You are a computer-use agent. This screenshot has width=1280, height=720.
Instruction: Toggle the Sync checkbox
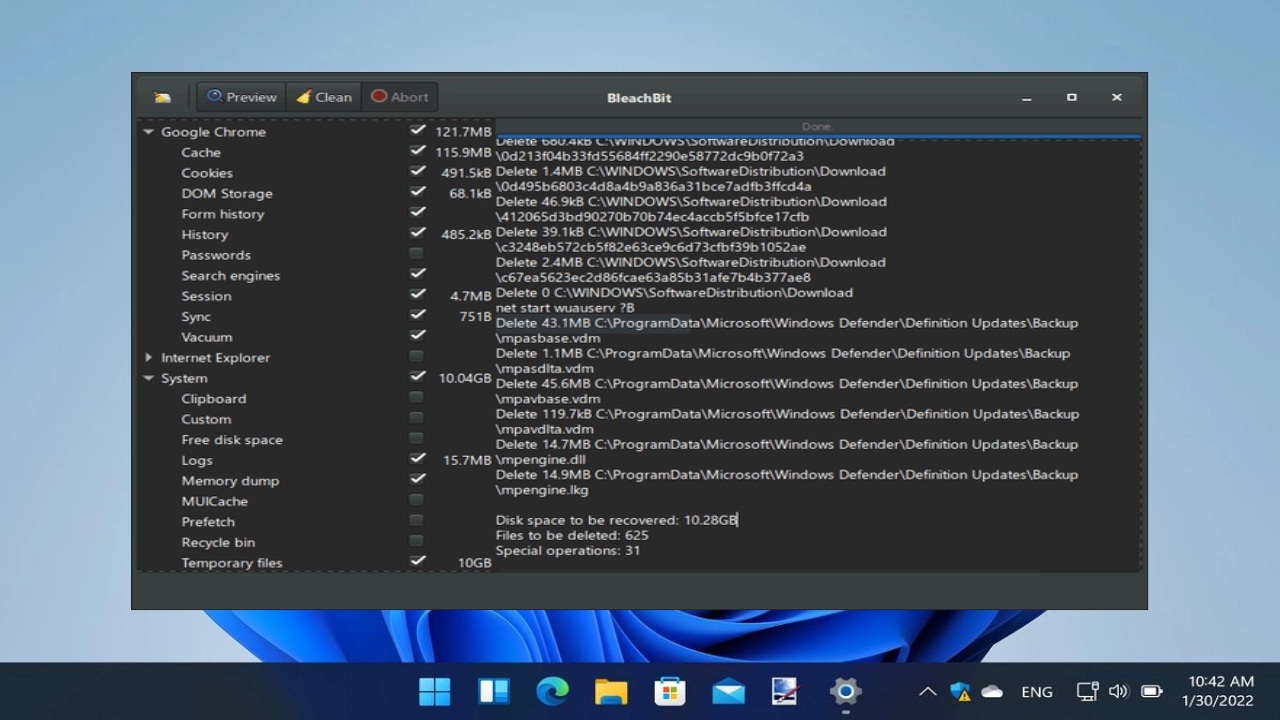(417, 315)
